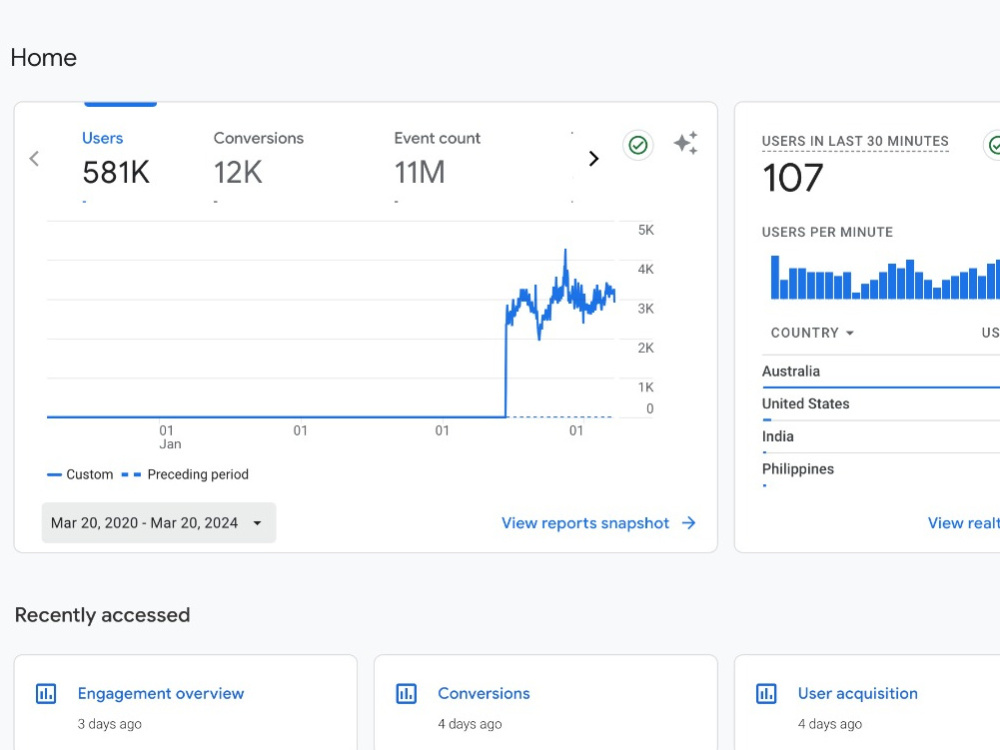1000x750 pixels.
Task: Click the Home page heading
Action: [43, 57]
